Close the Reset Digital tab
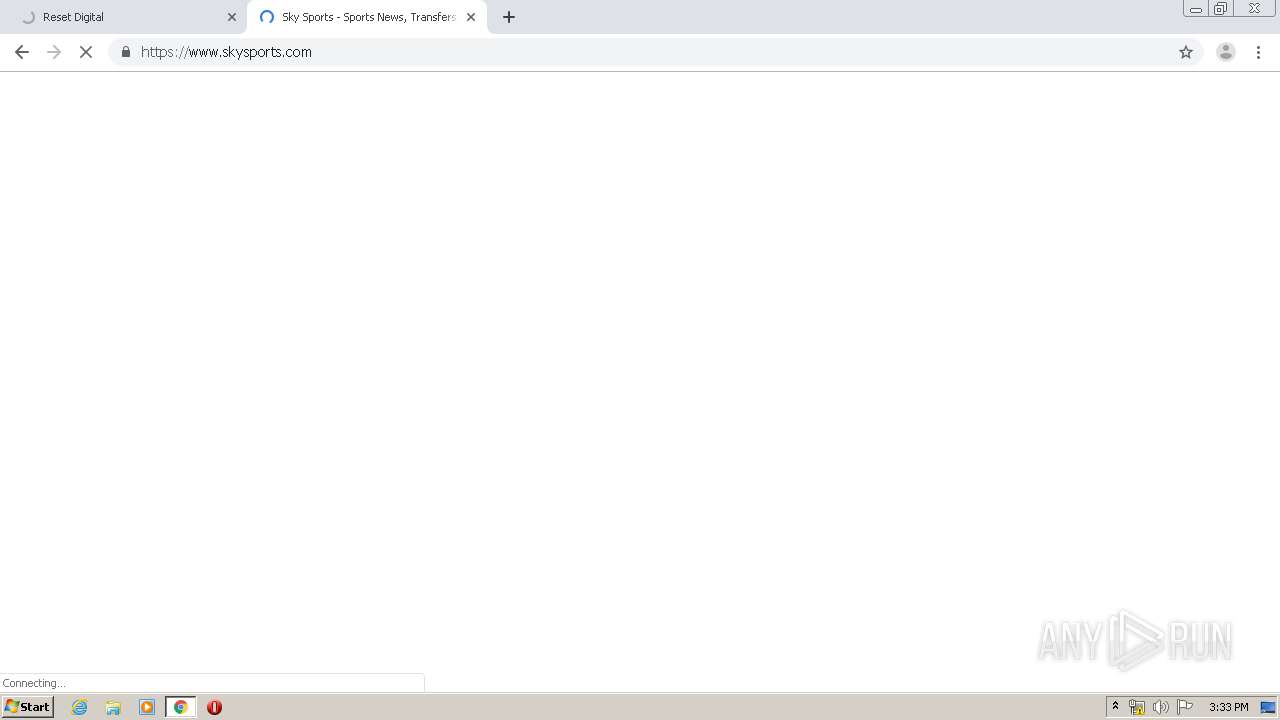The width and height of the screenshot is (1280, 720). 232,17
